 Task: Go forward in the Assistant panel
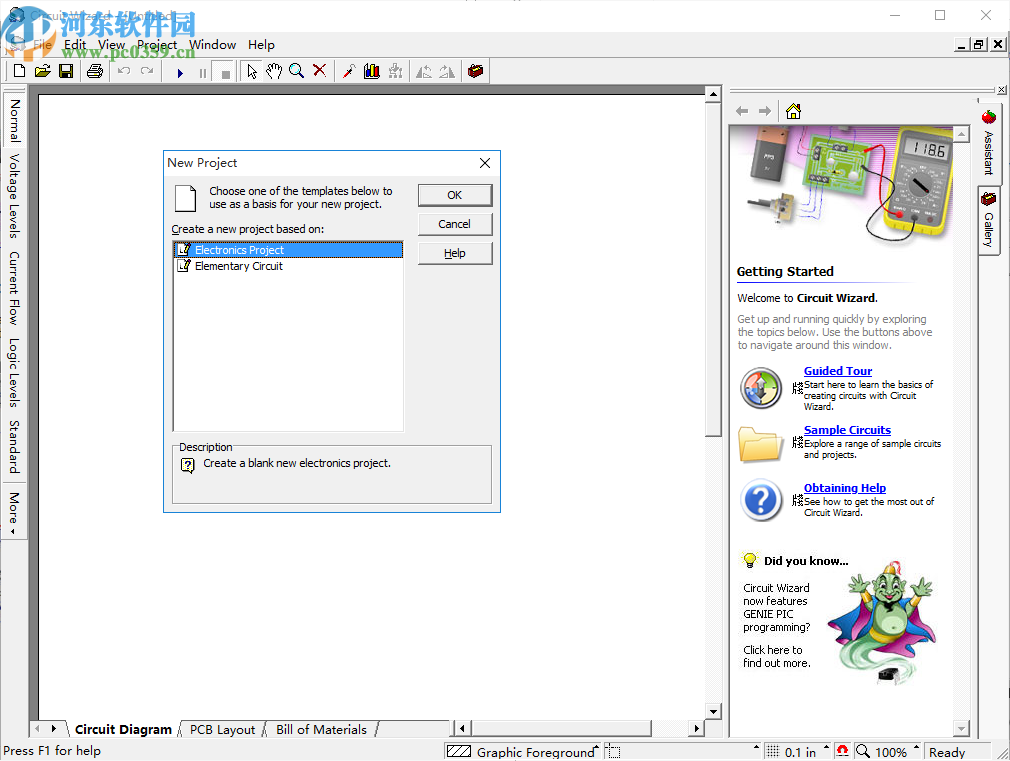765,111
